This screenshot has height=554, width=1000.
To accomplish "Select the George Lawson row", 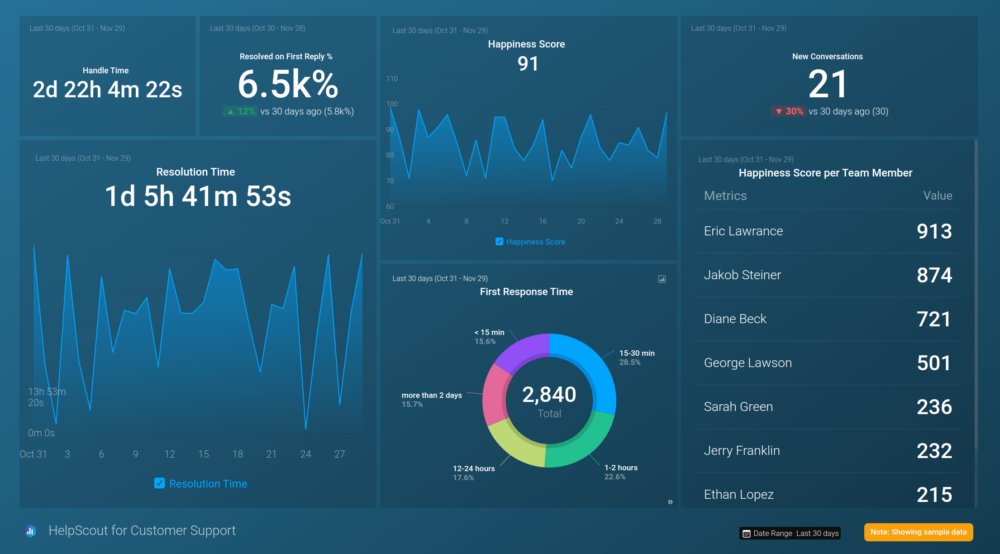I will tap(828, 363).
